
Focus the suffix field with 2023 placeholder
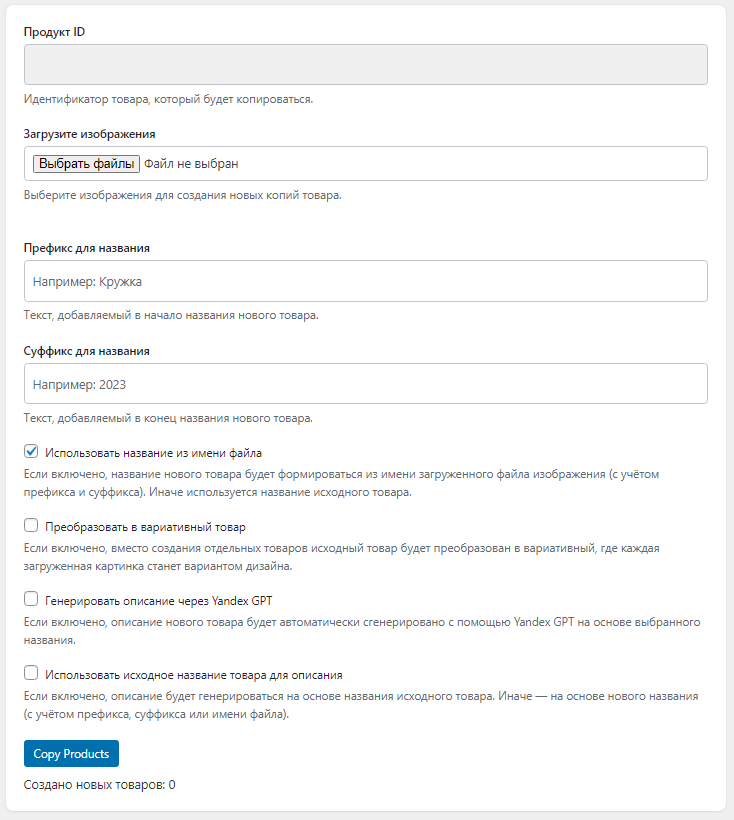click(365, 383)
